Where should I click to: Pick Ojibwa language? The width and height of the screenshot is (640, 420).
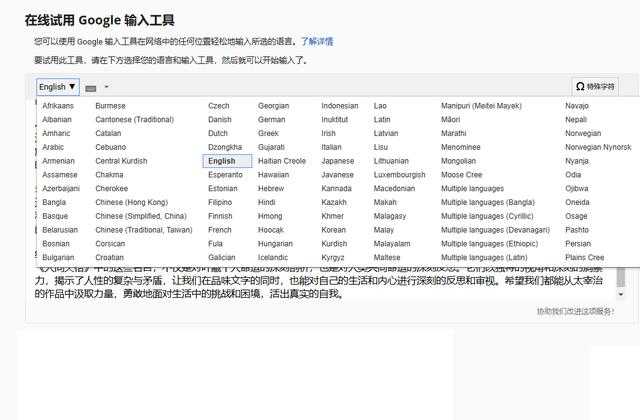577,189
